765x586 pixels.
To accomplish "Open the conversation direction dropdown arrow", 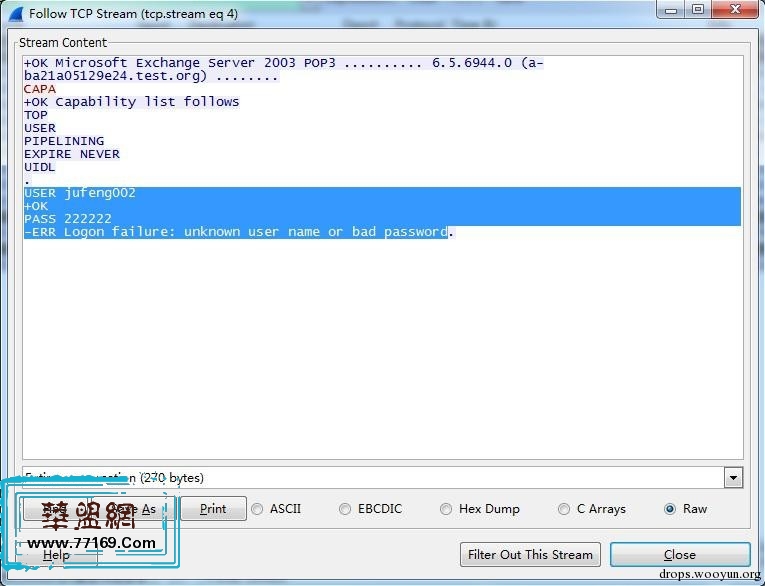I will pyautogui.click(x=733, y=478).
